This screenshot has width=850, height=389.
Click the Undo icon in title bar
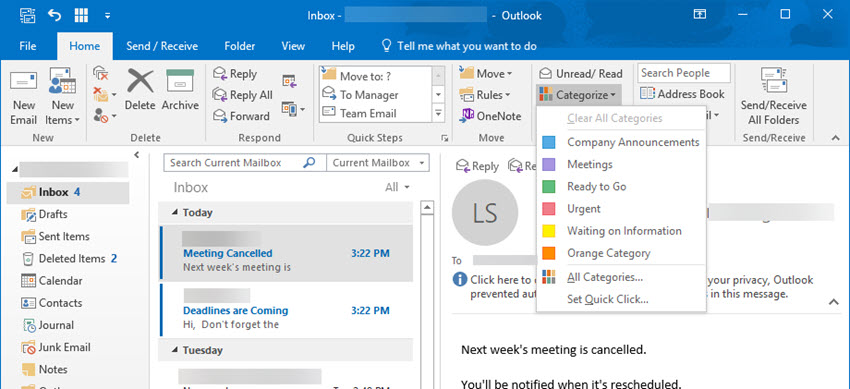pyautogui.click(x=54, y=15)
